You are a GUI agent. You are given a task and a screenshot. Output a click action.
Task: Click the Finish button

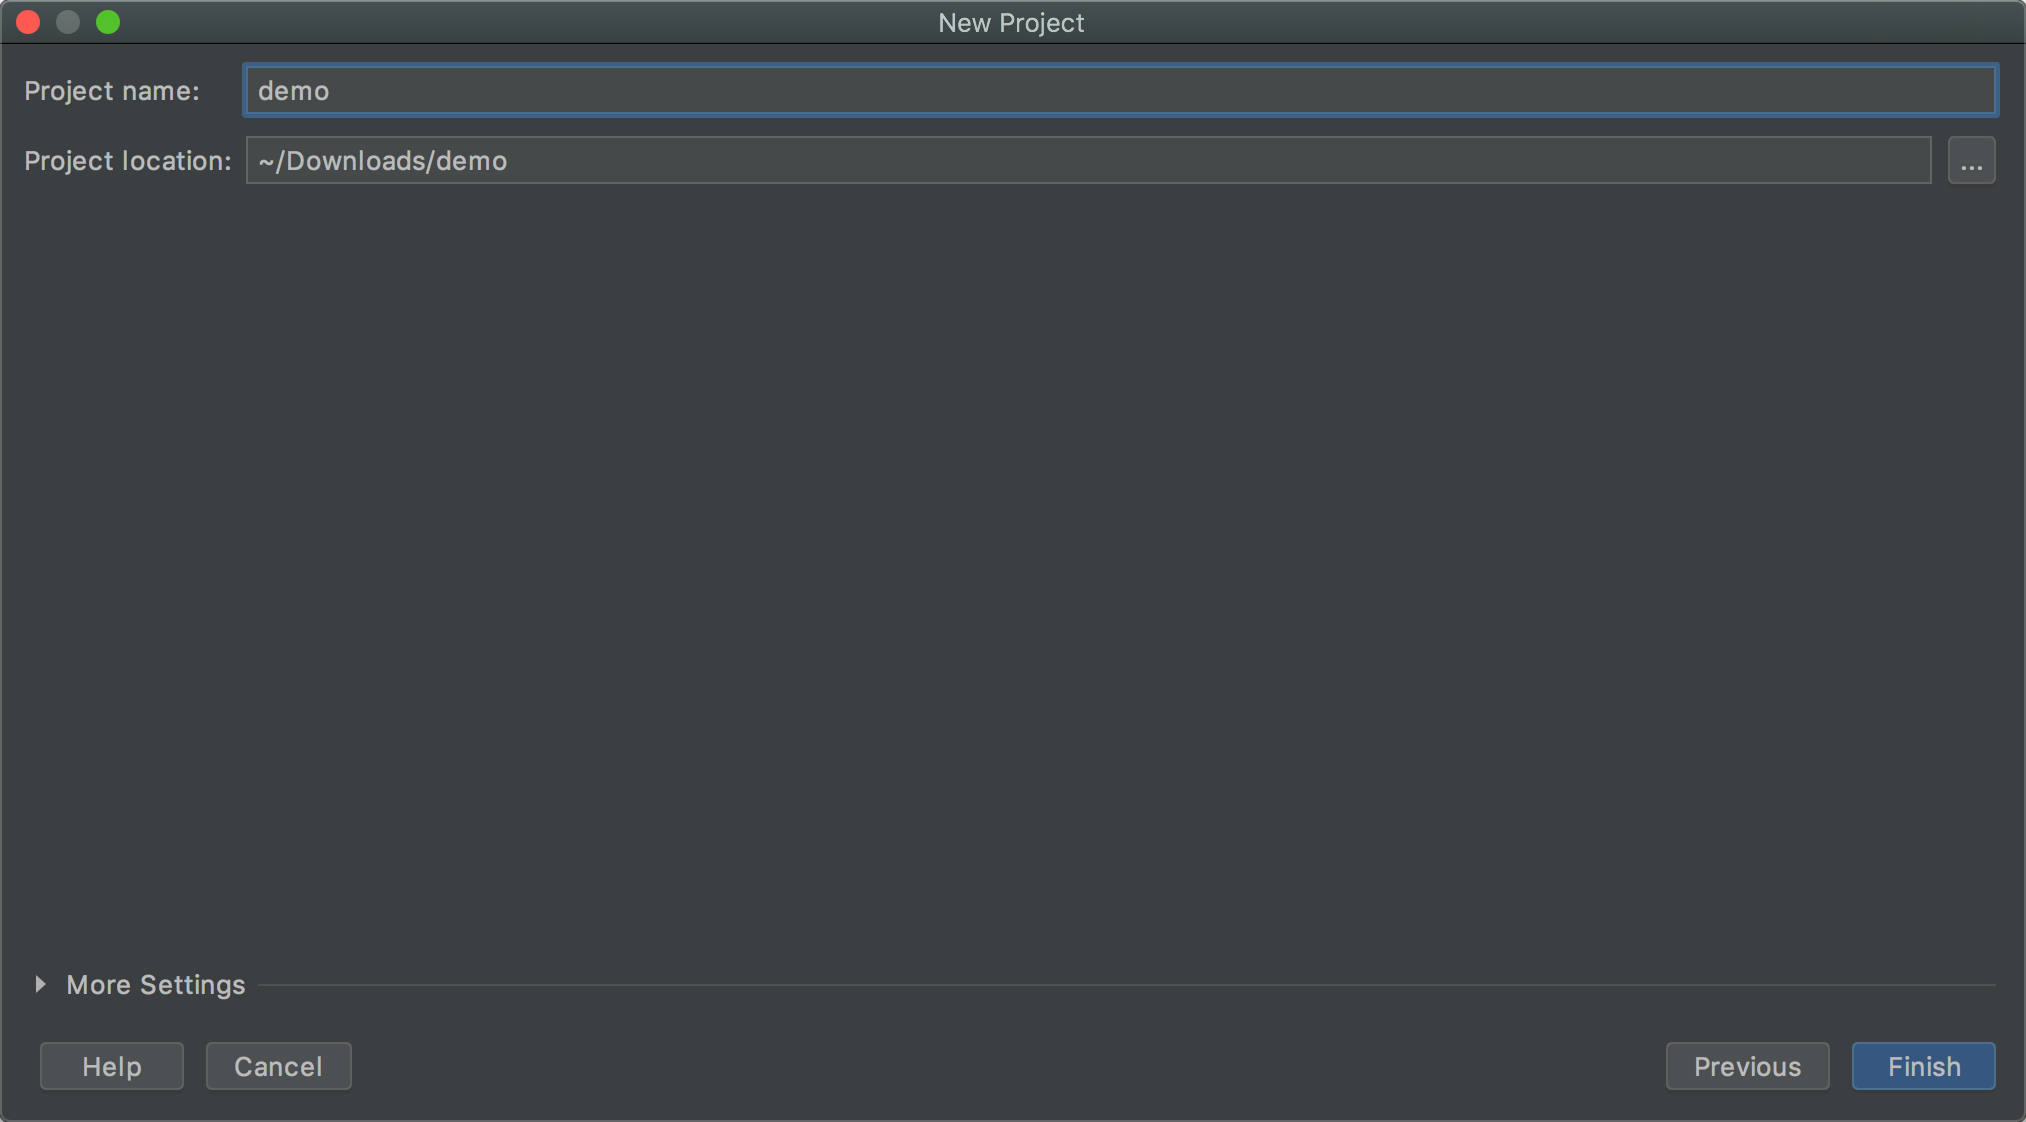click(1923, 1066)
